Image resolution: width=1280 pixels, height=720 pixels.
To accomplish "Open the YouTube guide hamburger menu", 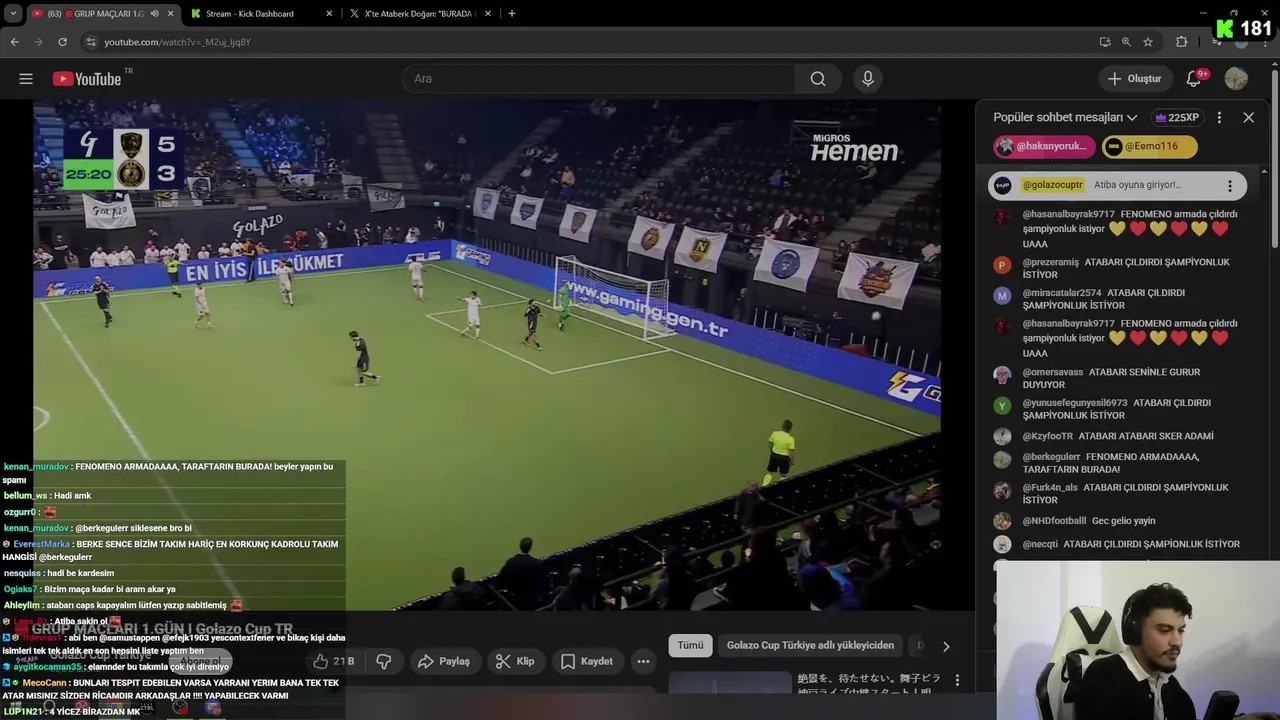I will (x=26, y=79).
